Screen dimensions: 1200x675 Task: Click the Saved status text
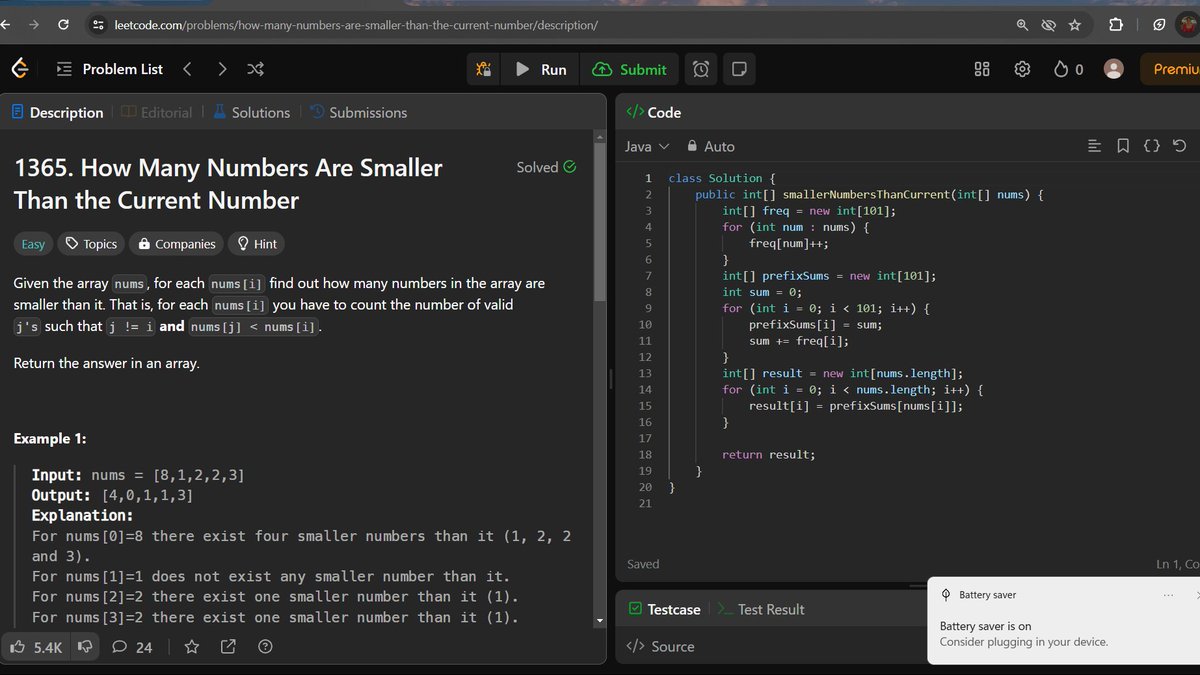643,564
